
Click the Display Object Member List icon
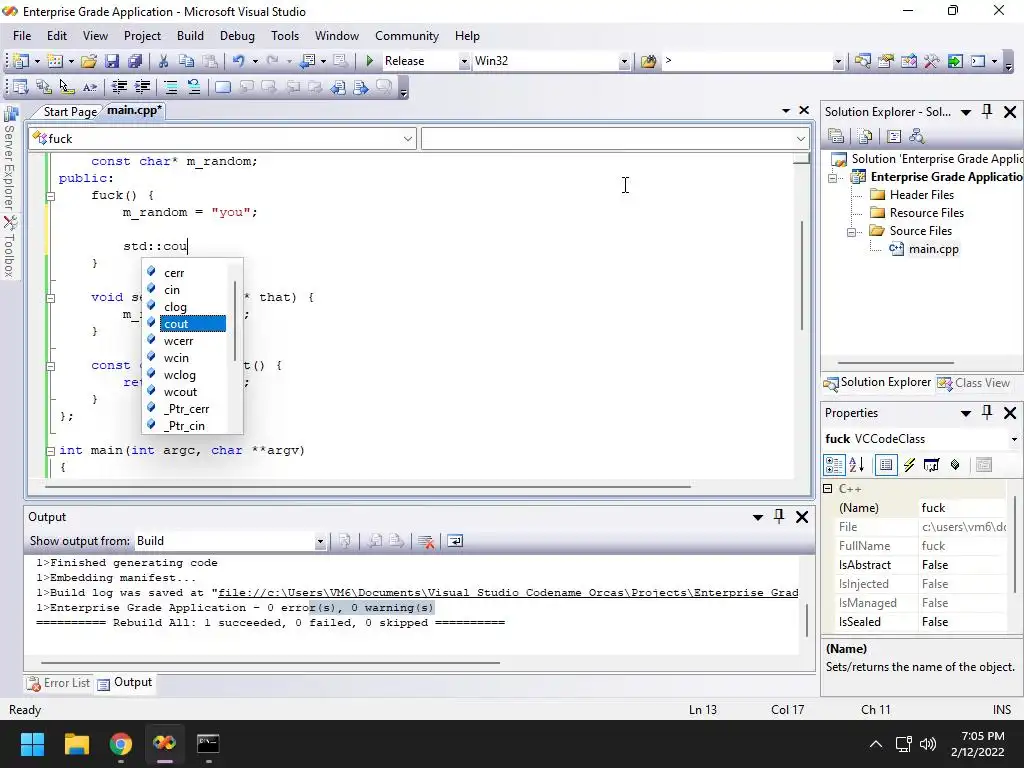20,86
